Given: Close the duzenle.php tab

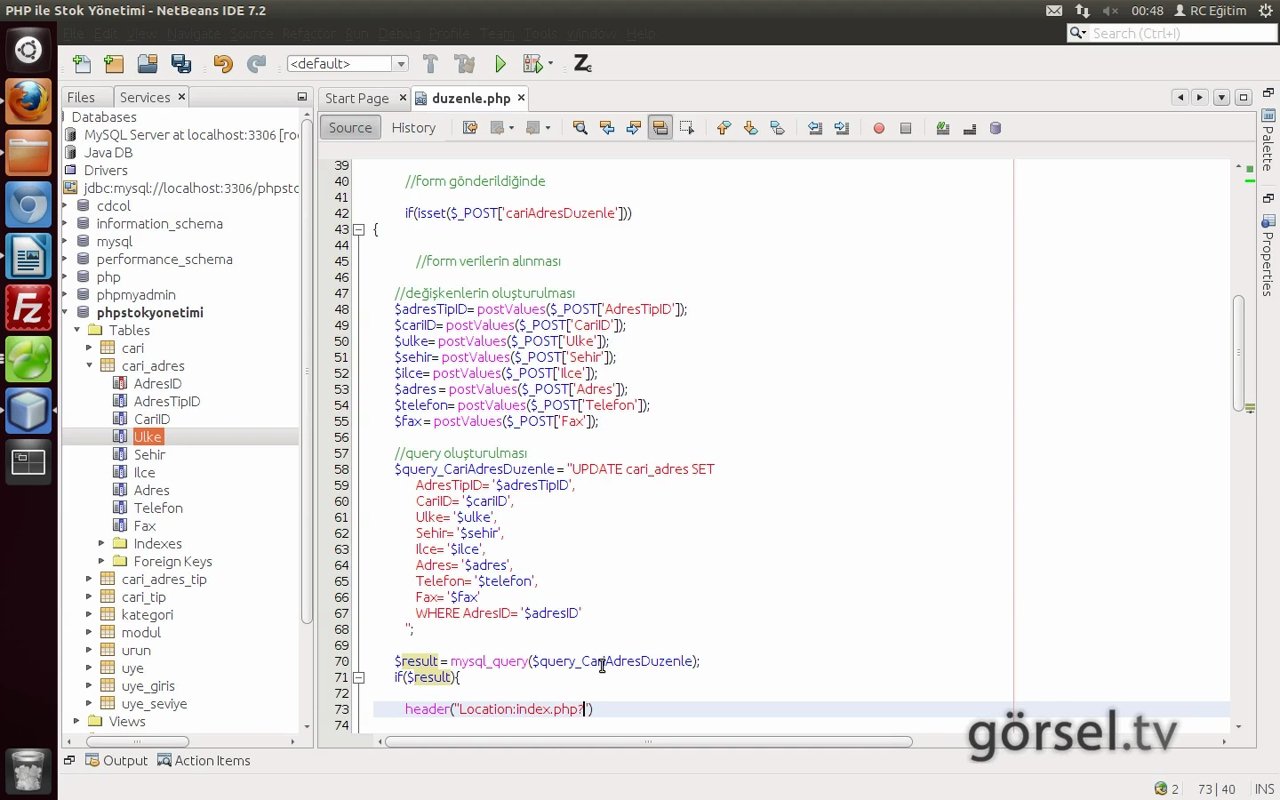Looking at the screenshot, I should [x=521, y=98].
